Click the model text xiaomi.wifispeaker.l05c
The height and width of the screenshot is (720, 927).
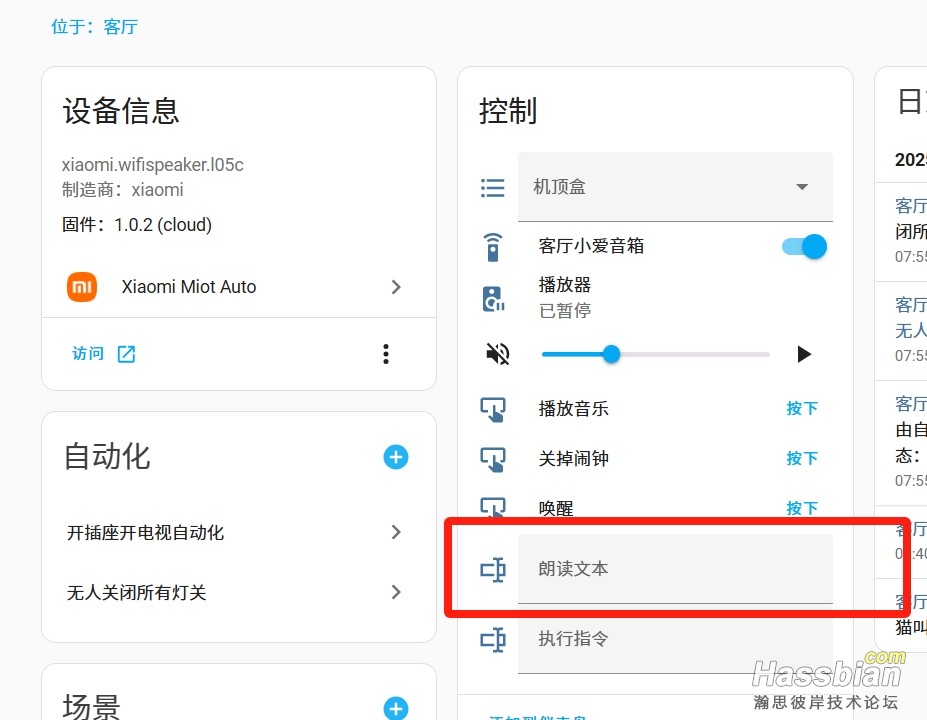pyautogui.click(x=153, y=164)
